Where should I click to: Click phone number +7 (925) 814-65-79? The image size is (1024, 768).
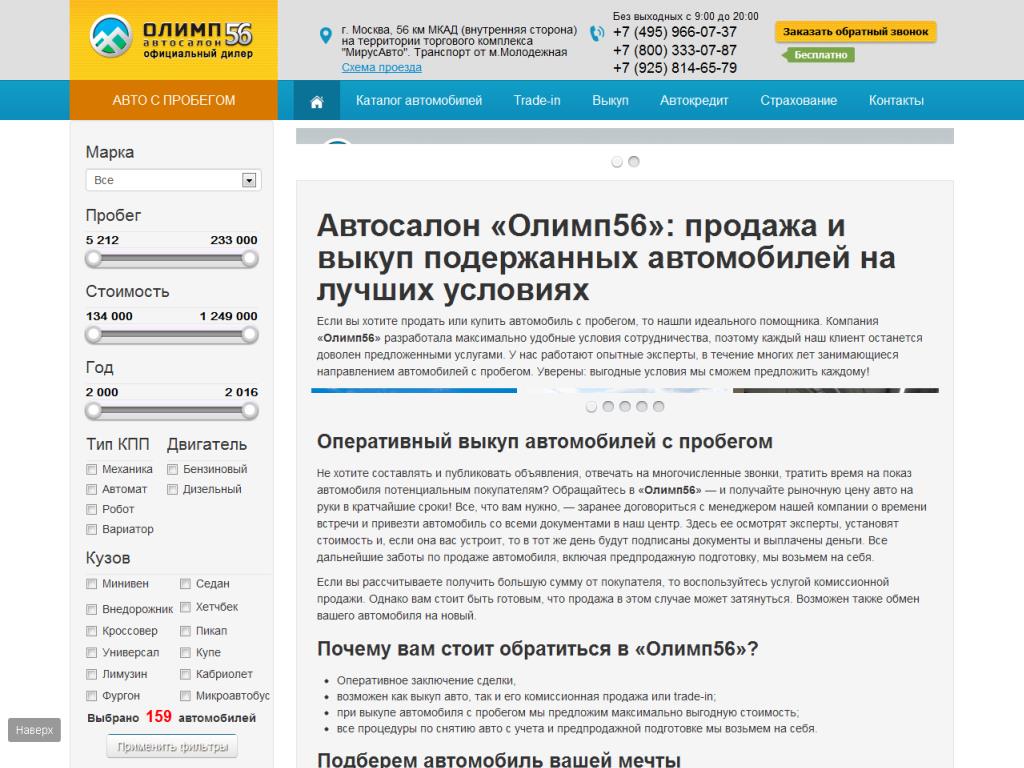pyautogui.click(x=675, y=68)
